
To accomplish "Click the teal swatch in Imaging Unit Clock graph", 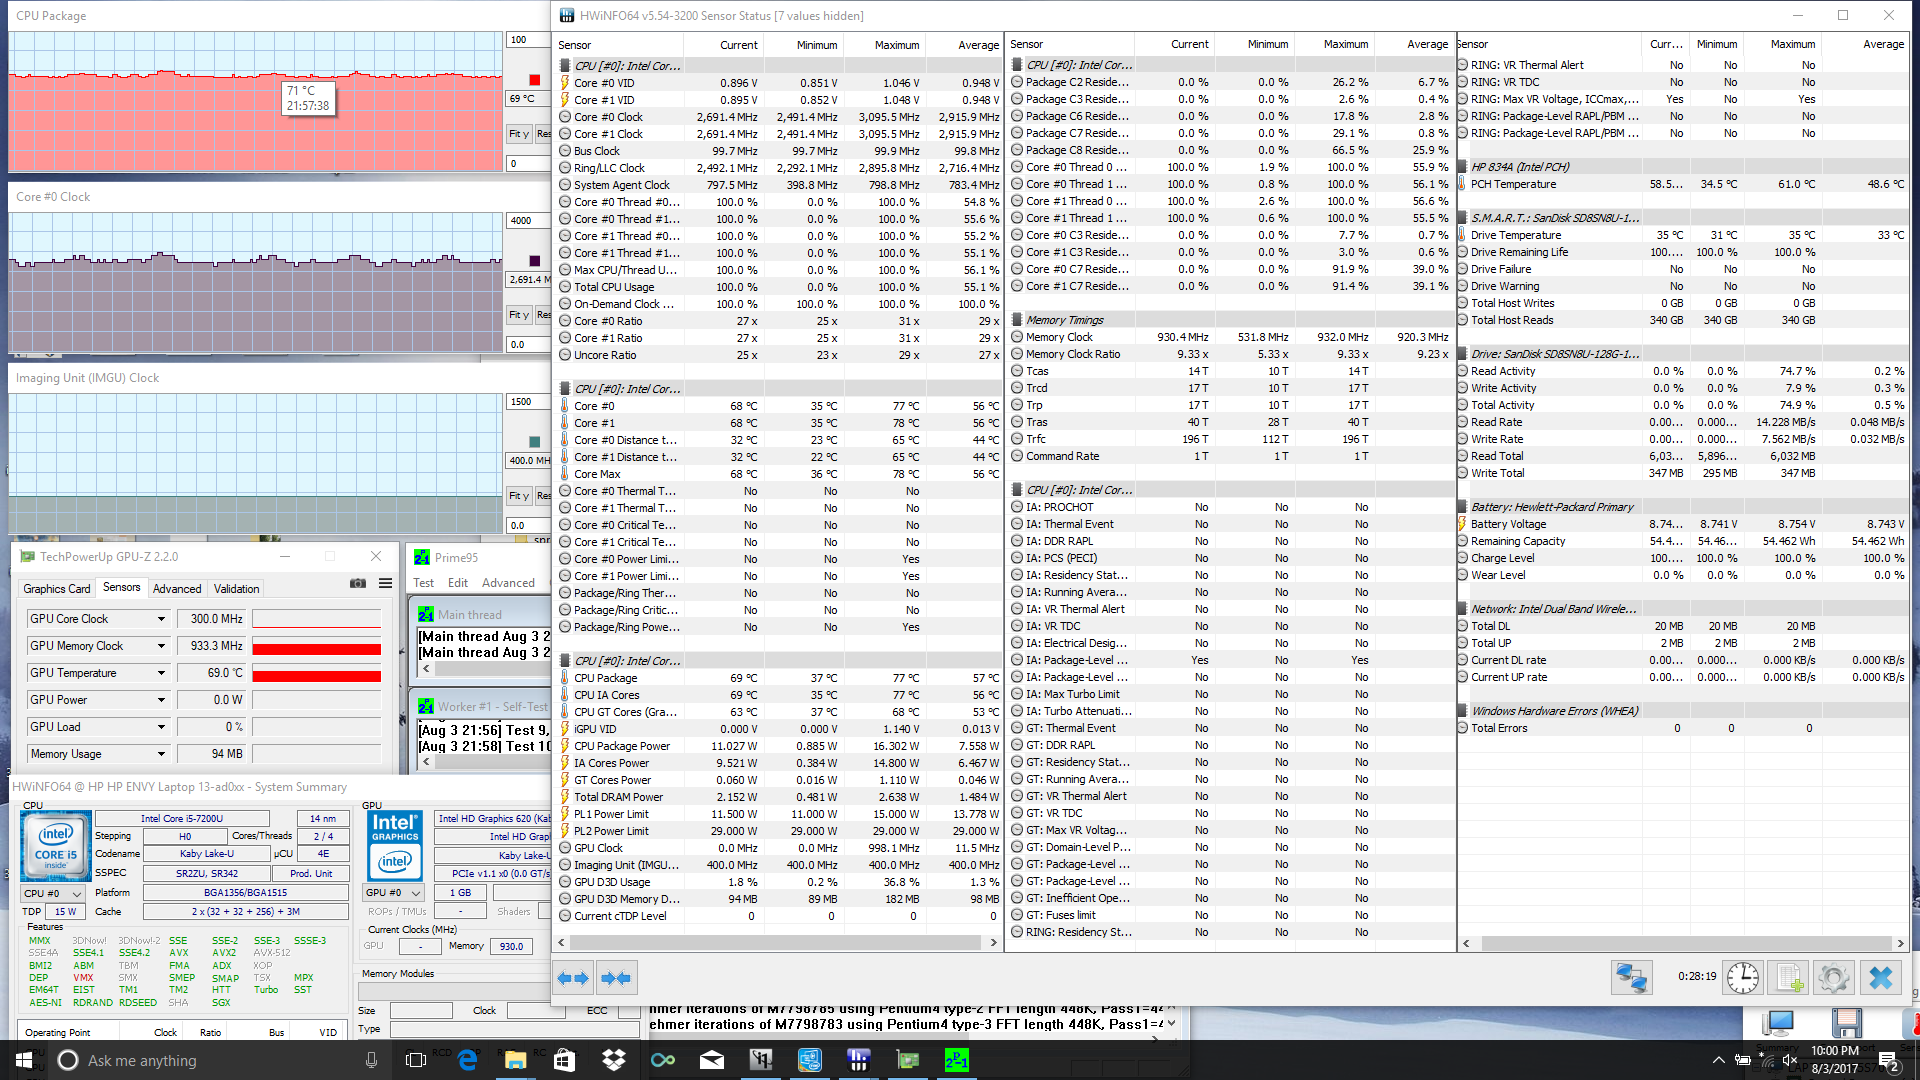I will pos(534,442).
